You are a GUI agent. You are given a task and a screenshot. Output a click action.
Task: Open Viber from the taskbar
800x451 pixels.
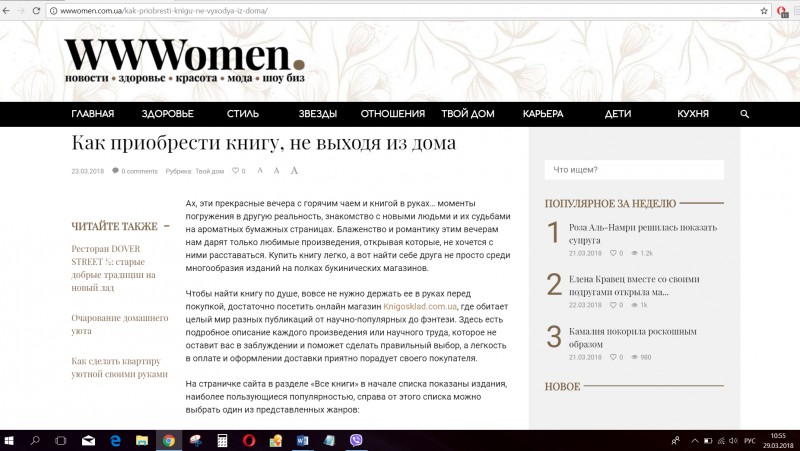pos(356,440)
